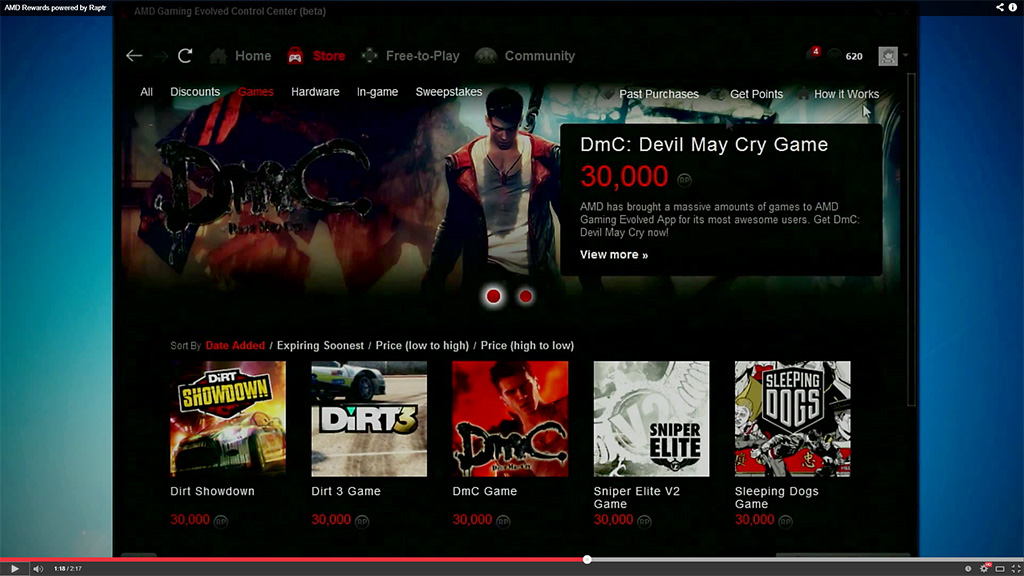Open notifications with the red 4 badge

[x=814, y=52]
